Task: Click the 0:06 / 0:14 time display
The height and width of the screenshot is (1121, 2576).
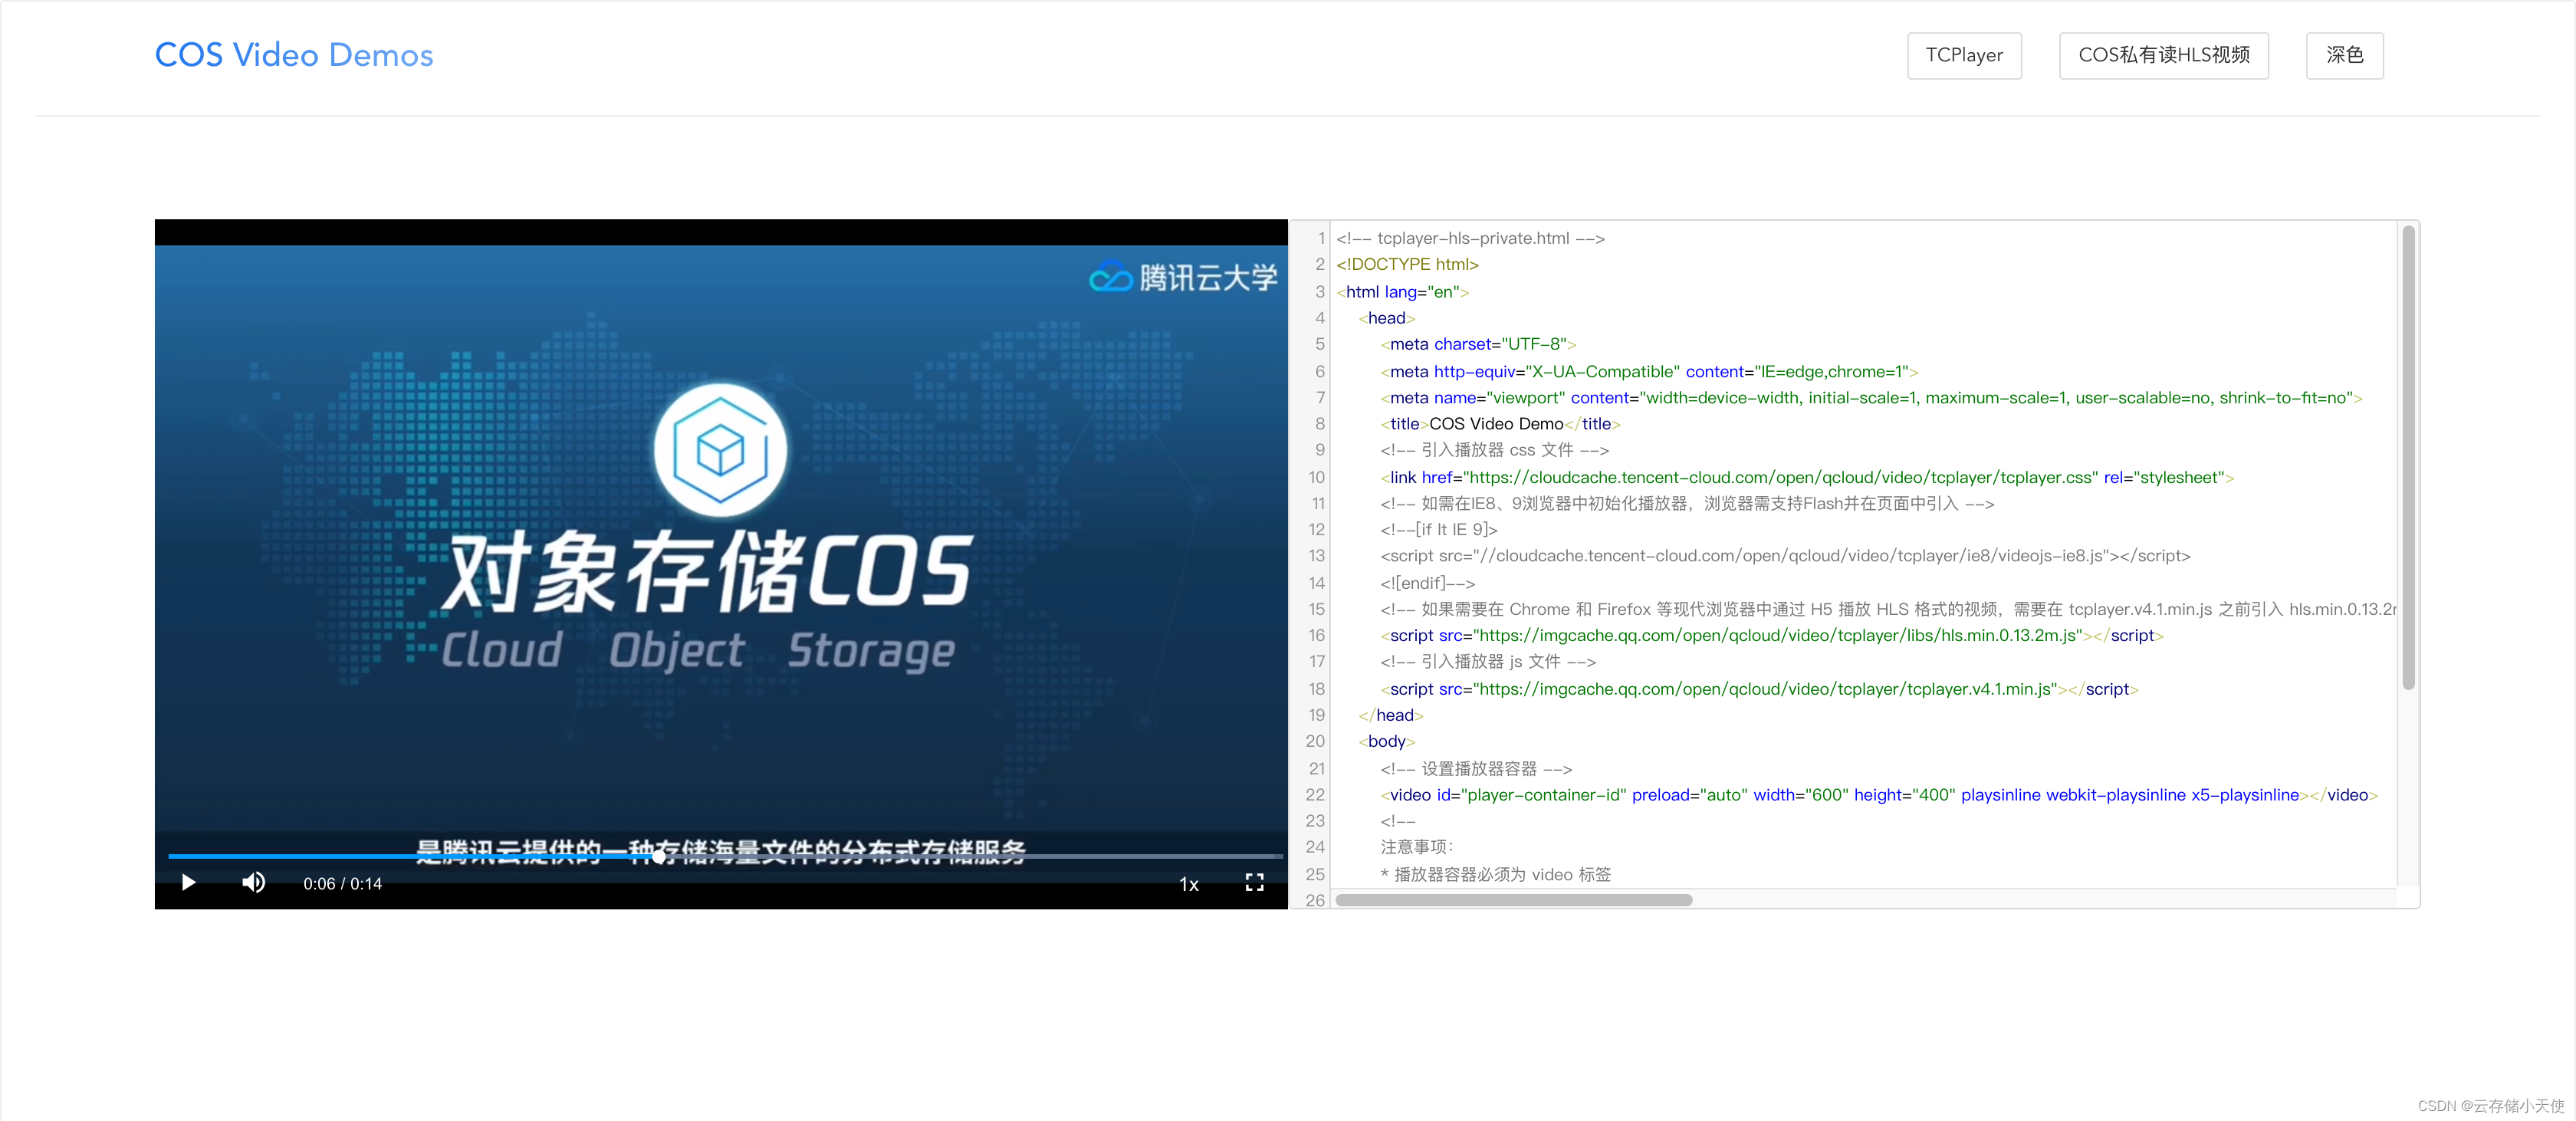Action: 342,883
